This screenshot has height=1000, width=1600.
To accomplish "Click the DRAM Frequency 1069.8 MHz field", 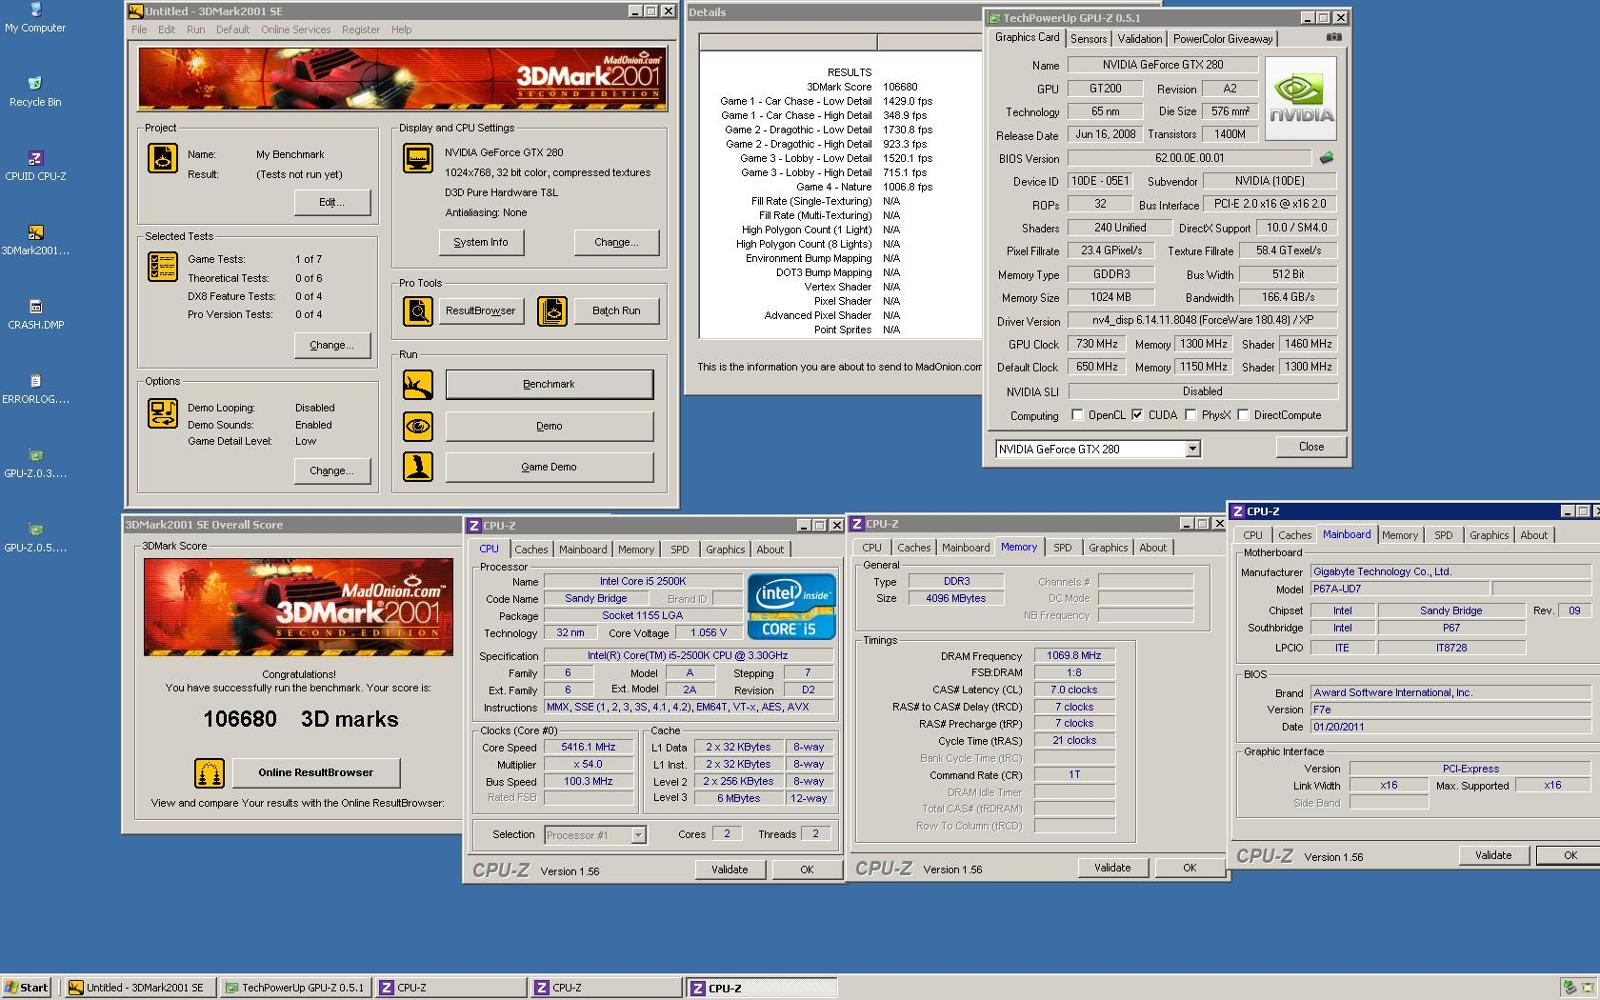I will [1074, 656].
